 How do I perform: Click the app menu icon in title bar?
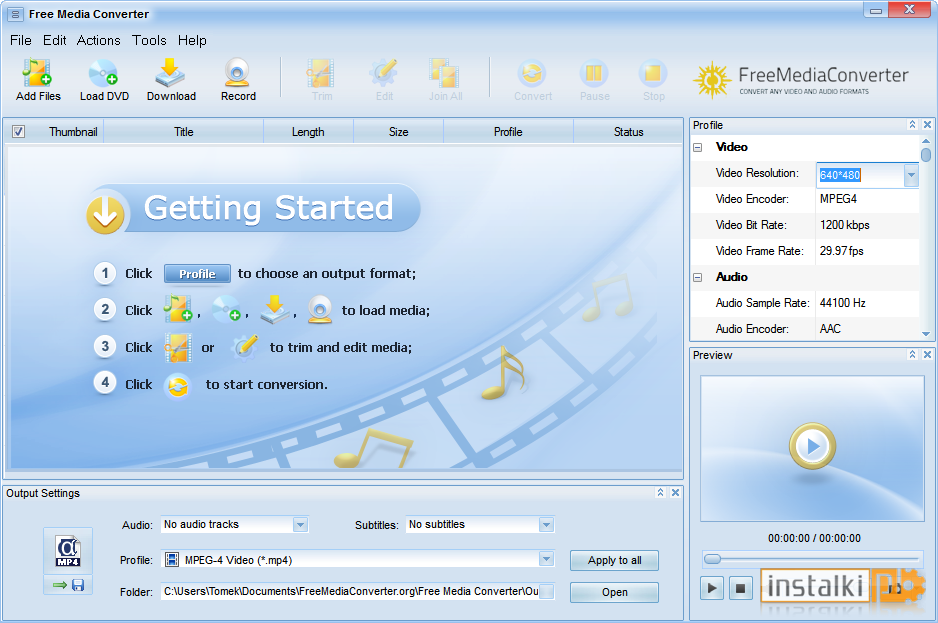[16, 14]
